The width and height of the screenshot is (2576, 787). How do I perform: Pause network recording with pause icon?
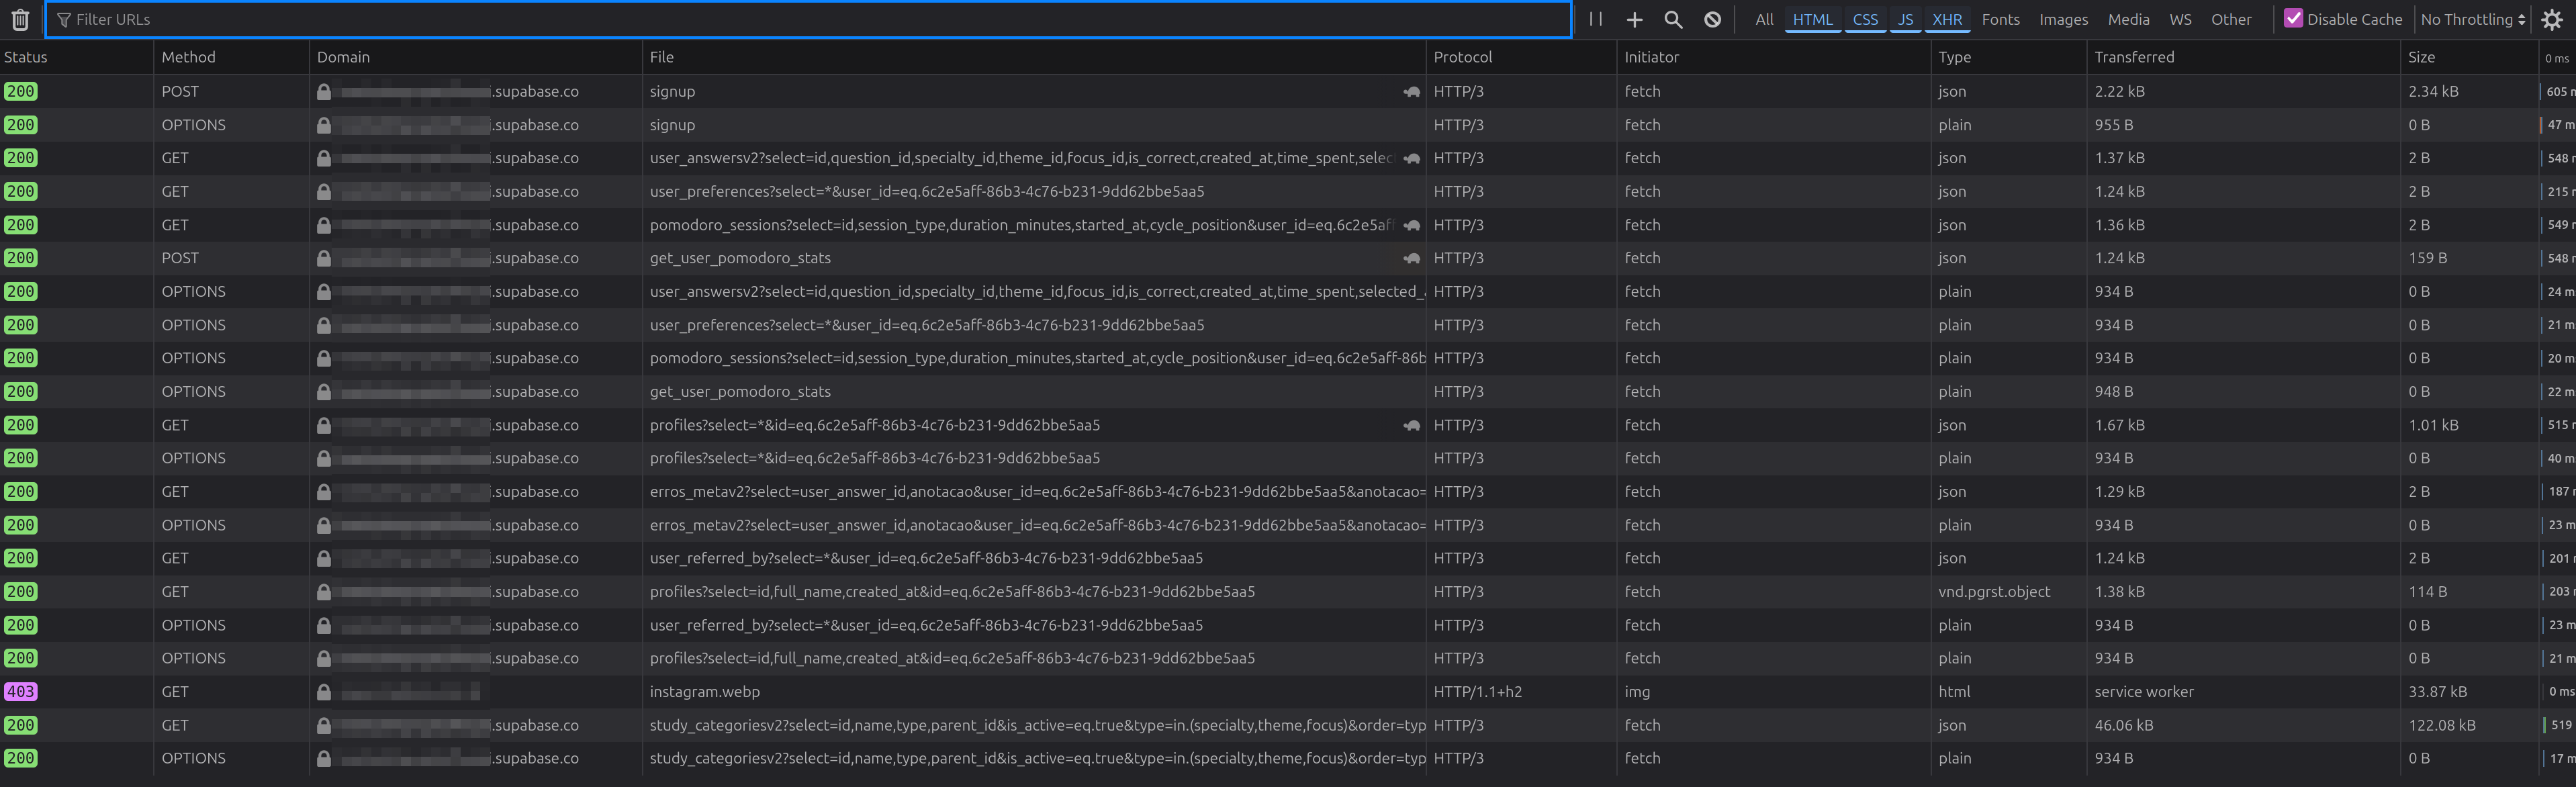click(1595, 19)
